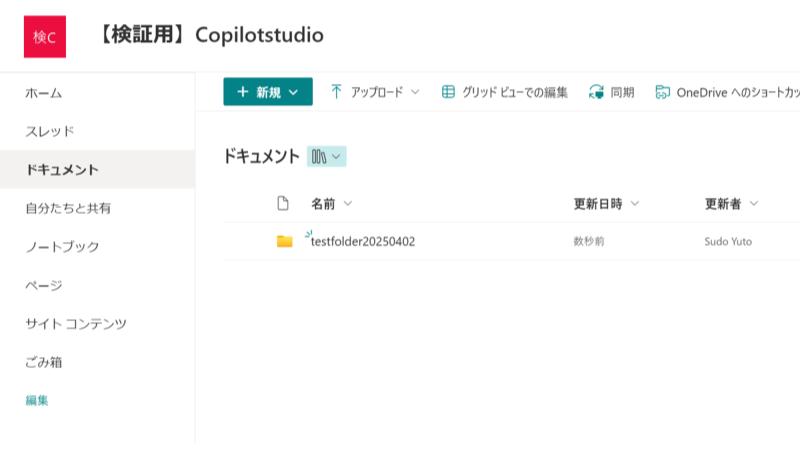Click the OneDrive shortcut icon
800x450 pixels.
tap(662, 92)
